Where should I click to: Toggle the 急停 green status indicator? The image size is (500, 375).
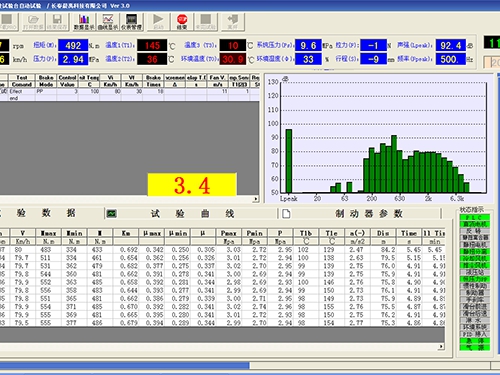point(475,341)
